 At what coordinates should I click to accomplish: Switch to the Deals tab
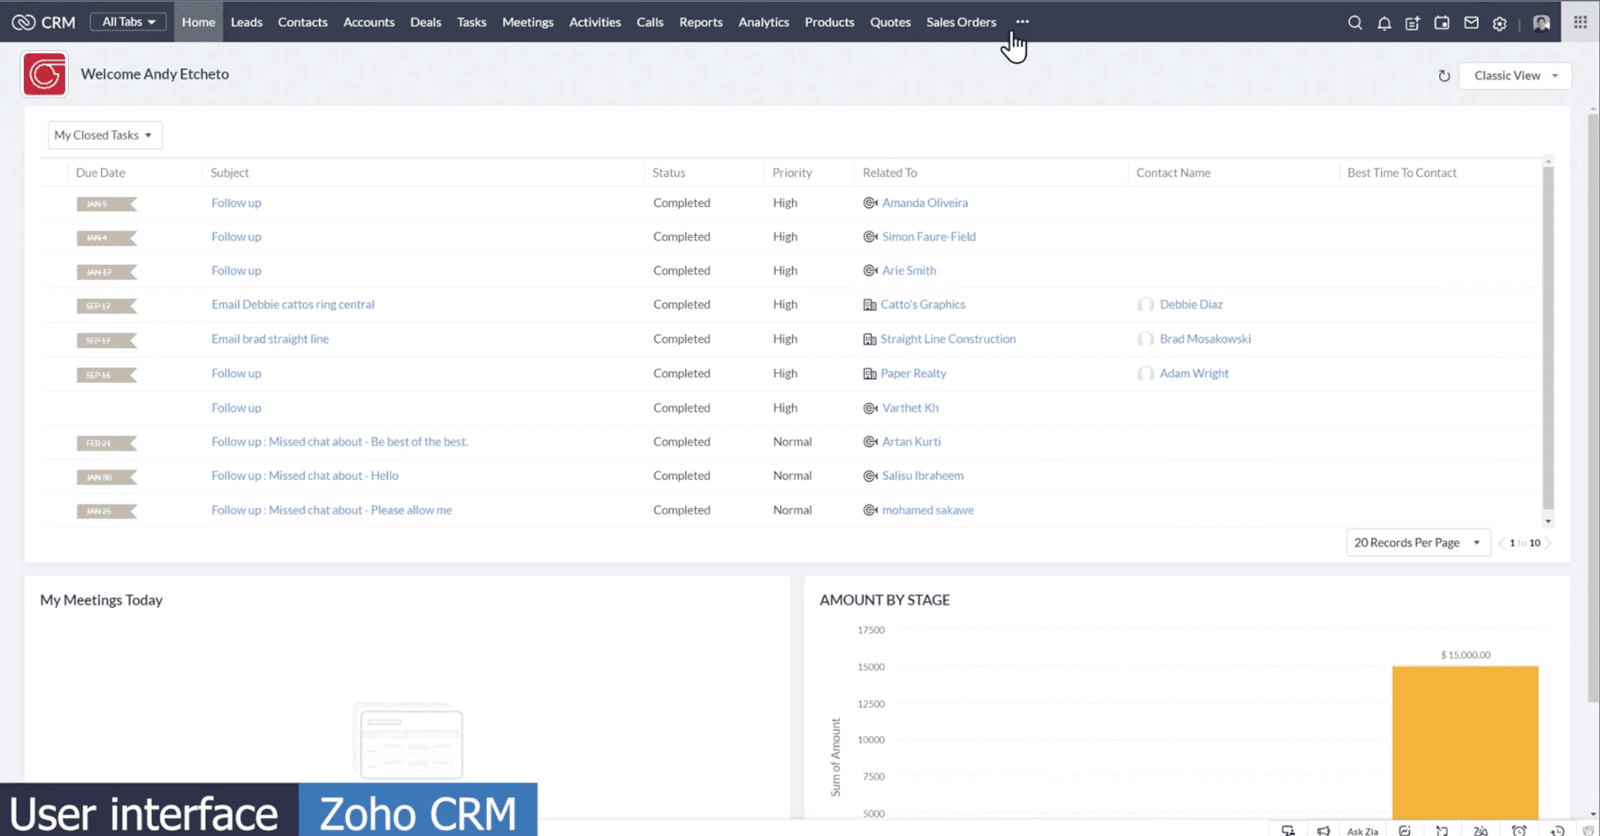coord(425,22)
